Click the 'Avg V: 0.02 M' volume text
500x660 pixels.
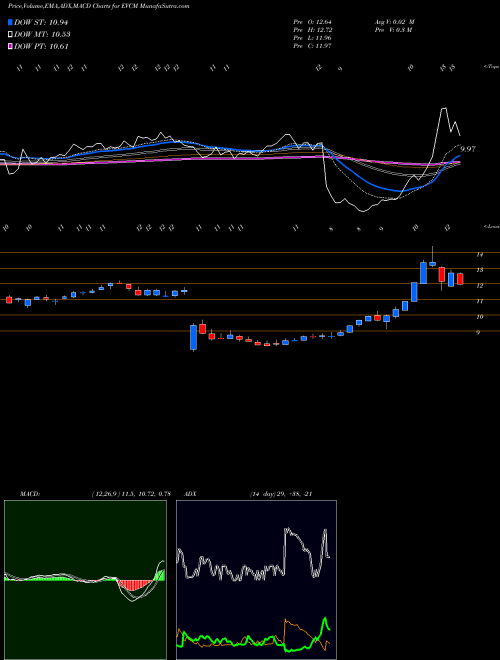click(x=394, y=22)
